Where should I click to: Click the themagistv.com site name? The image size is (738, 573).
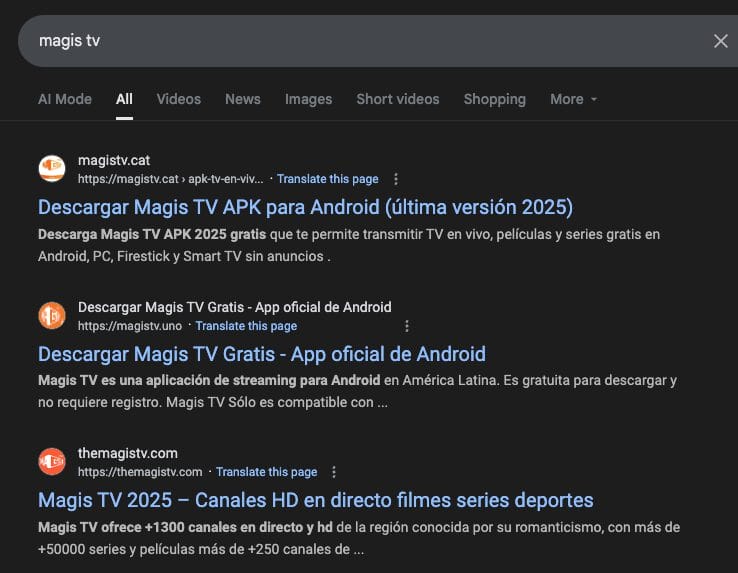tap(128, 453)
